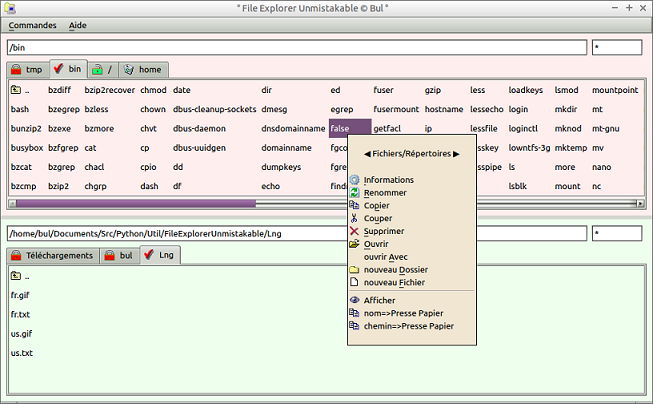Click the nouveau Dossier folder icon

point(354,269)
